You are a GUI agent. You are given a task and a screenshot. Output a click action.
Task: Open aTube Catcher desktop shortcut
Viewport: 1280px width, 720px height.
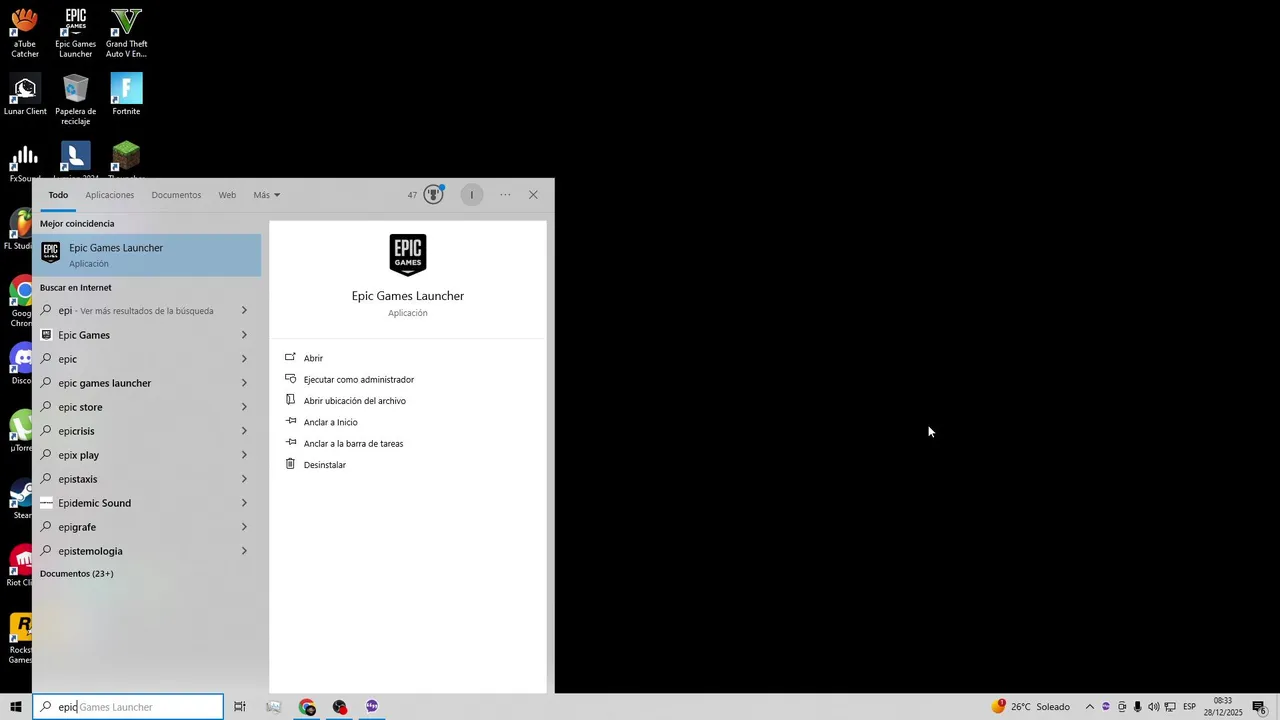point(25,33)
